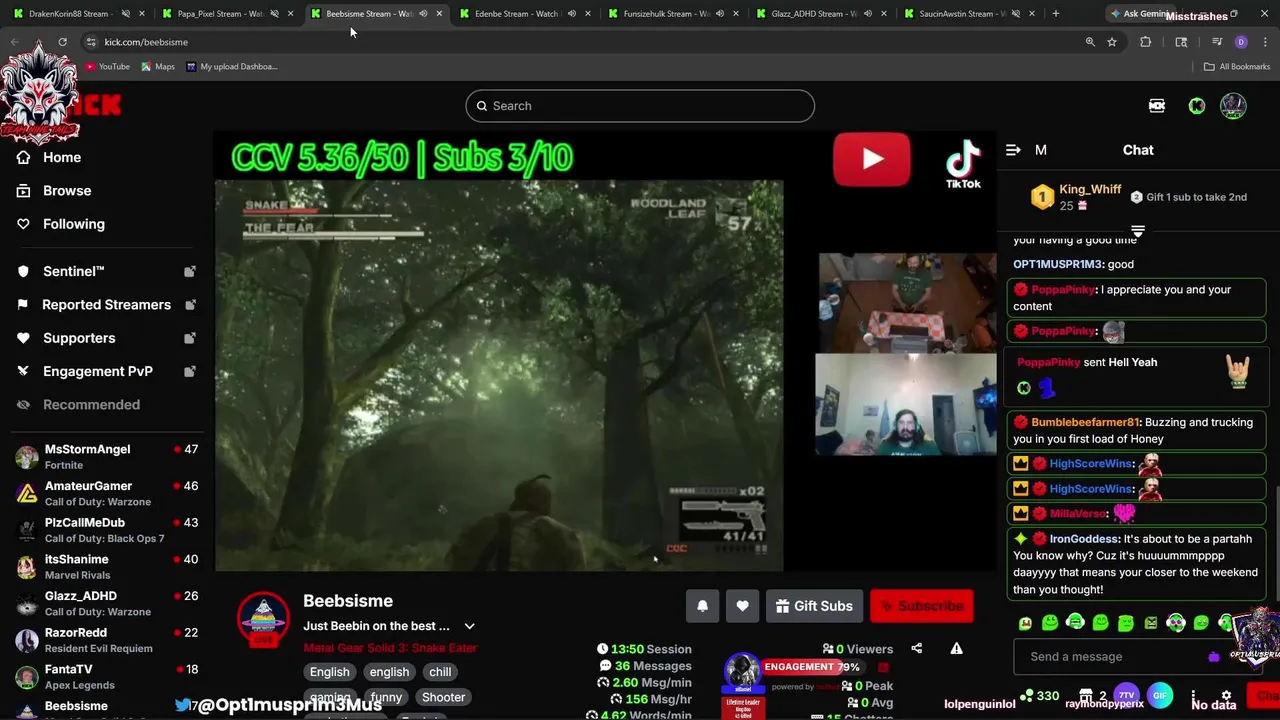This screenshot has width=1280, height=720.
Task: Click the purple emote picker icon in message box
Action: 1214,657
